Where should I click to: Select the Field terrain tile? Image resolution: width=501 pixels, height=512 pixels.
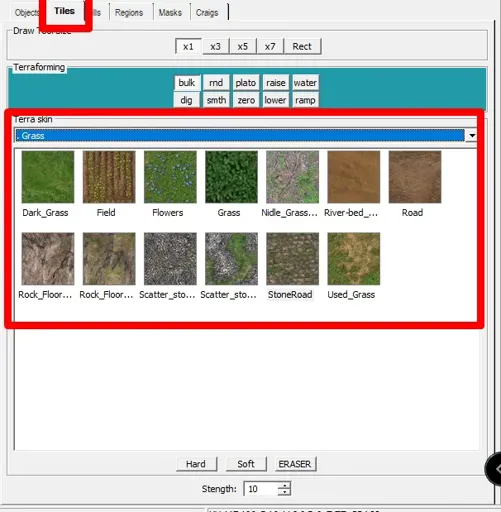point(109,177)
